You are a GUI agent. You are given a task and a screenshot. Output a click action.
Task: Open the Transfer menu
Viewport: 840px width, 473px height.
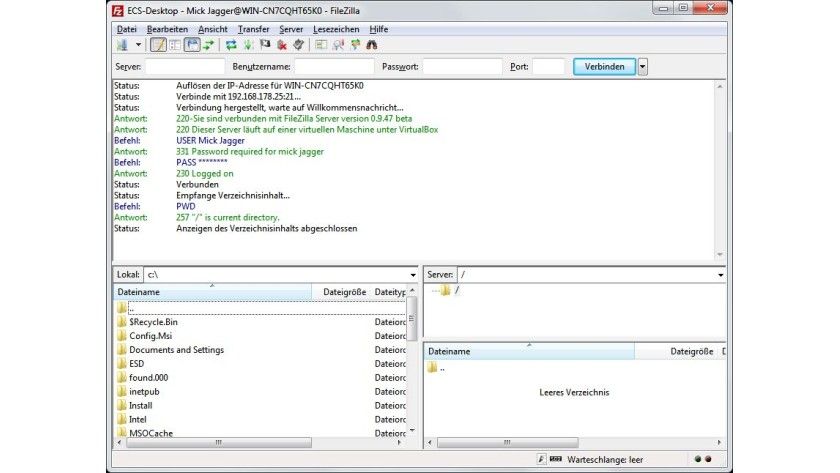coord(253,29)
